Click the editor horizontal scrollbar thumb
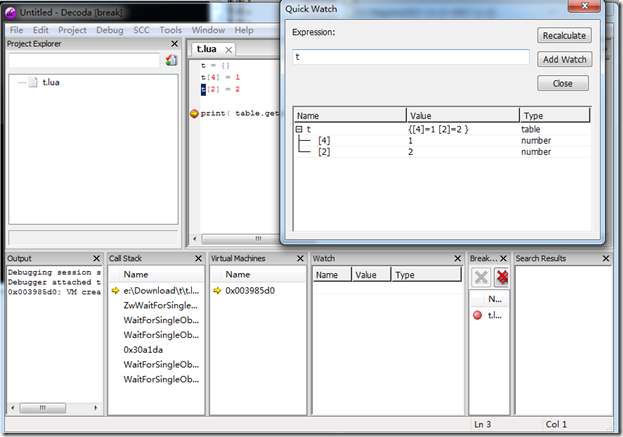 point(242,239)
